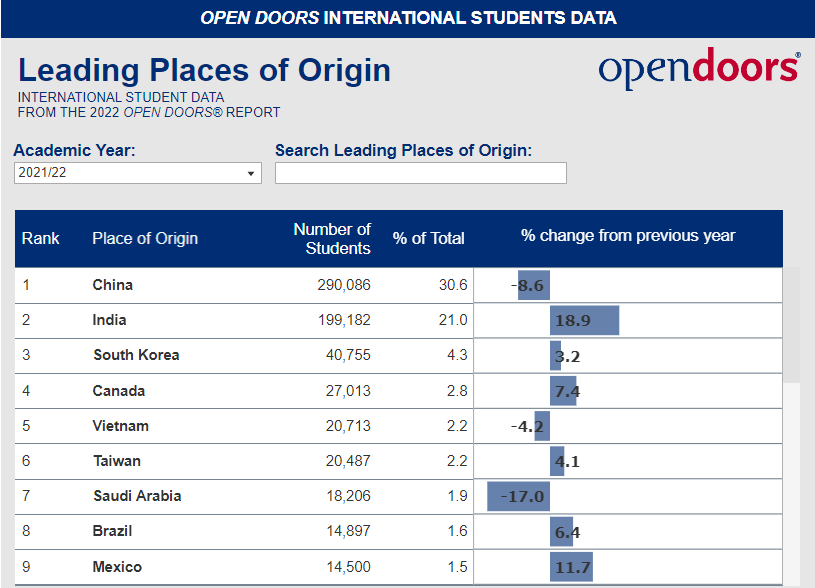Click South Korea's student count 40,755

pos(348,355)
